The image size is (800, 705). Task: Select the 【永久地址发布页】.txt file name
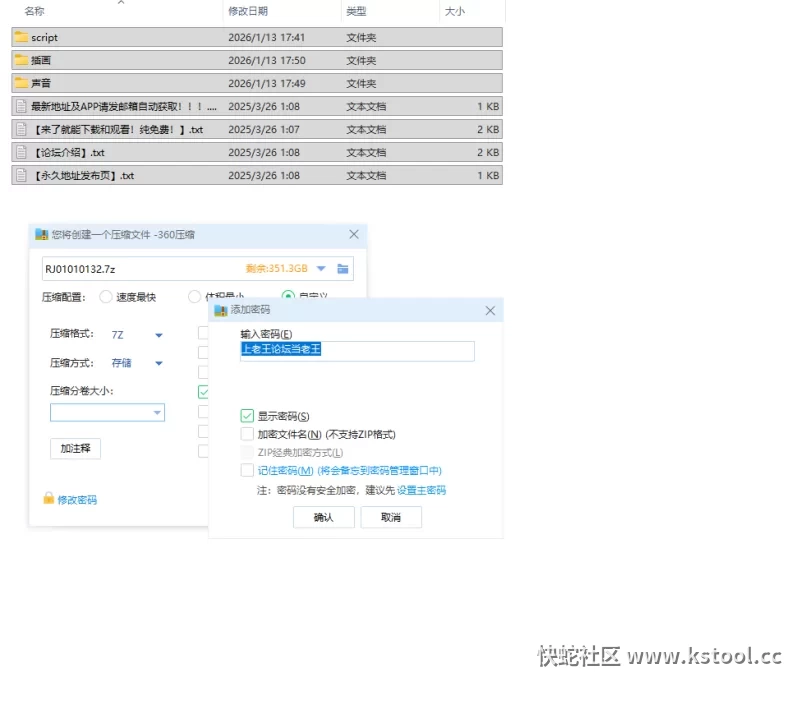[x=83, y=175]
